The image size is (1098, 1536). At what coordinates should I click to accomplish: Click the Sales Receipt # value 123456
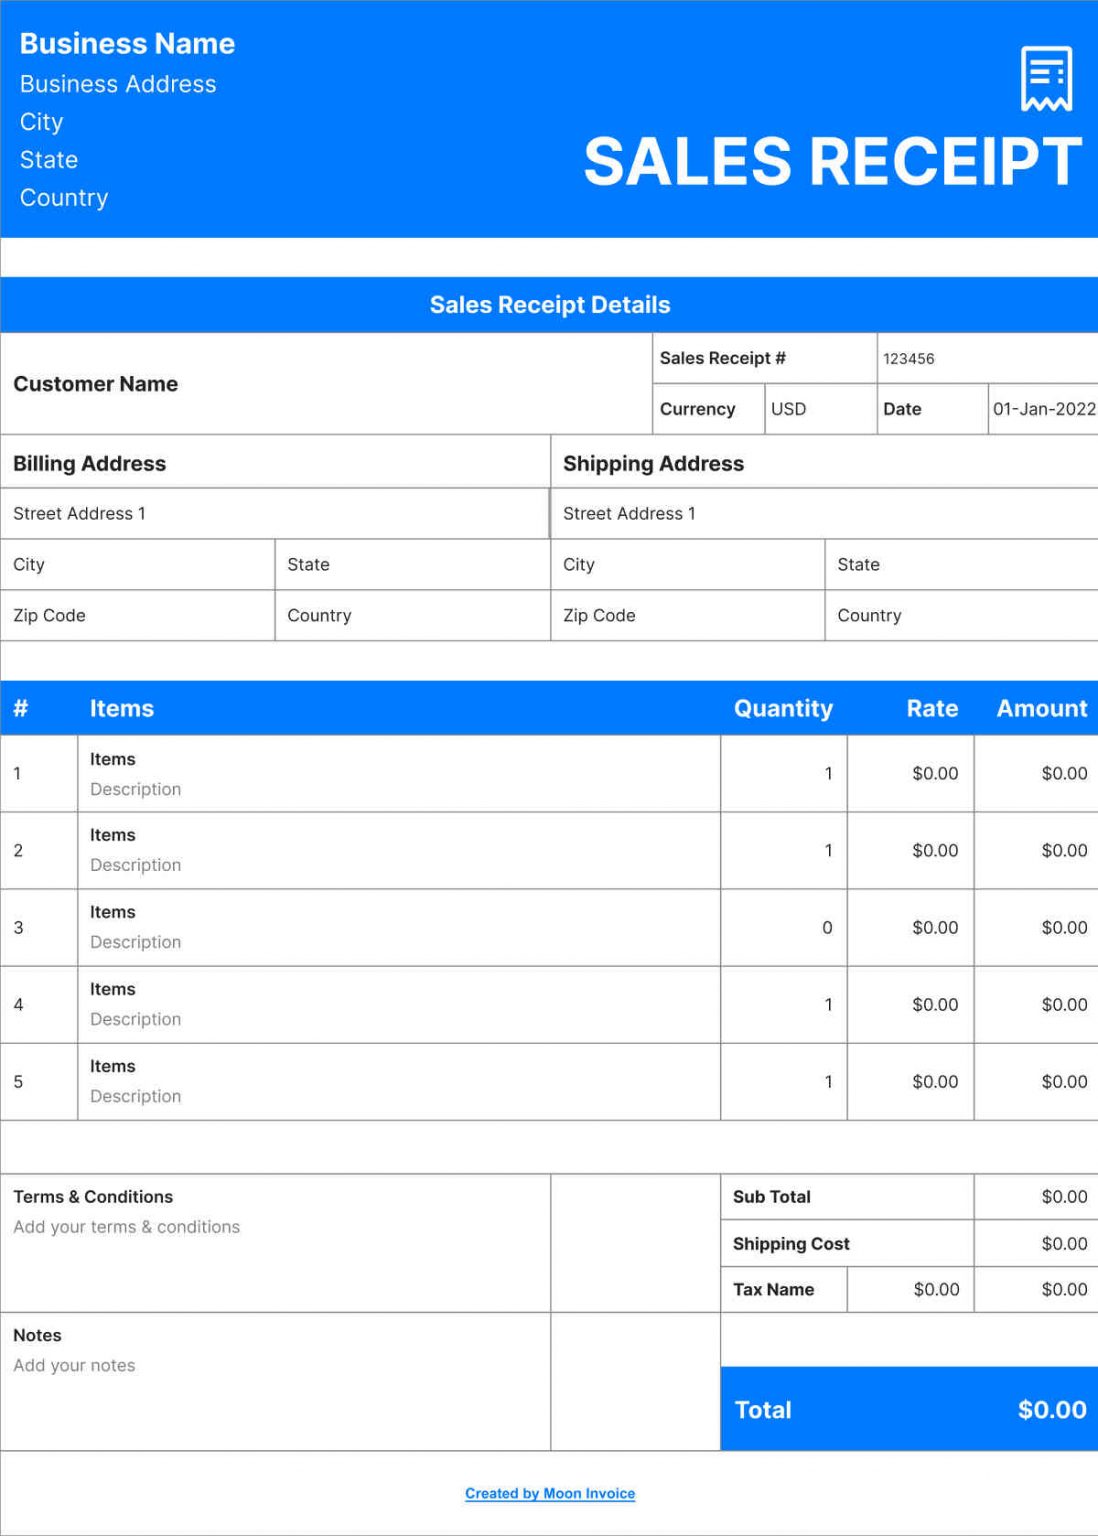point(906,358)
